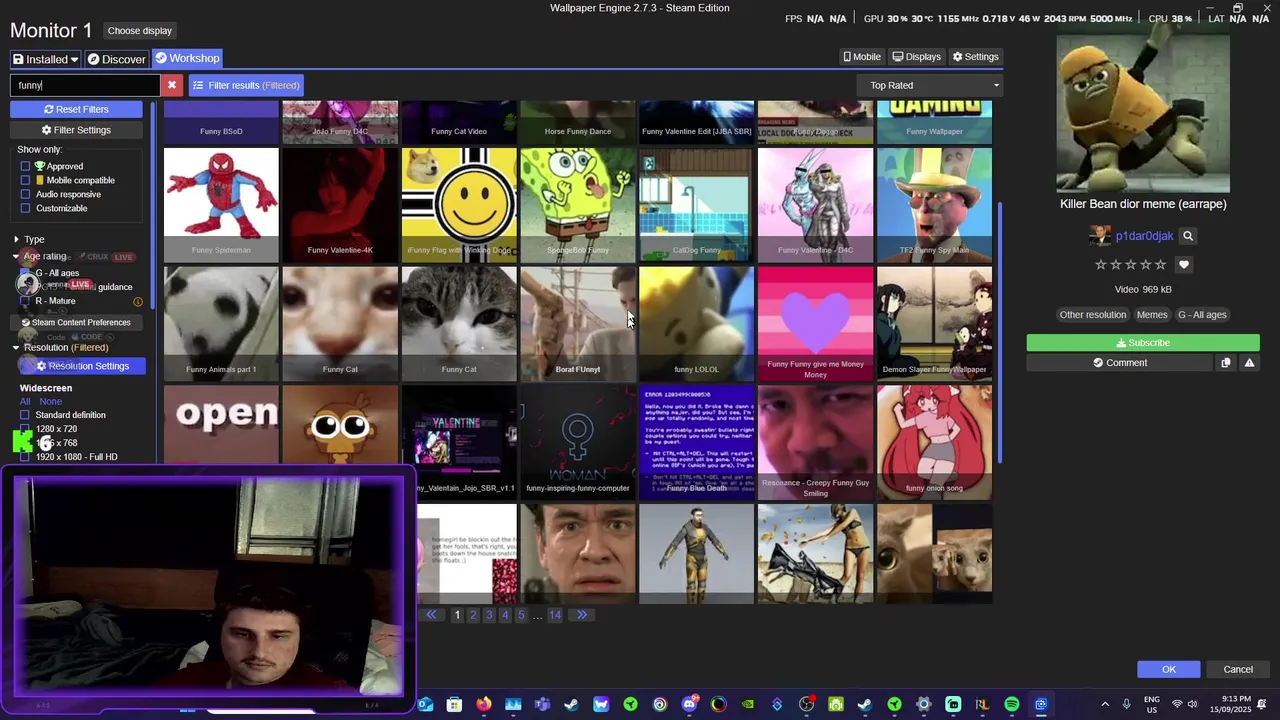1280x720 pixels.
Task: Open Microsoft Store from the taskbar
Action: pyautogui.click(x=454, y=704)
